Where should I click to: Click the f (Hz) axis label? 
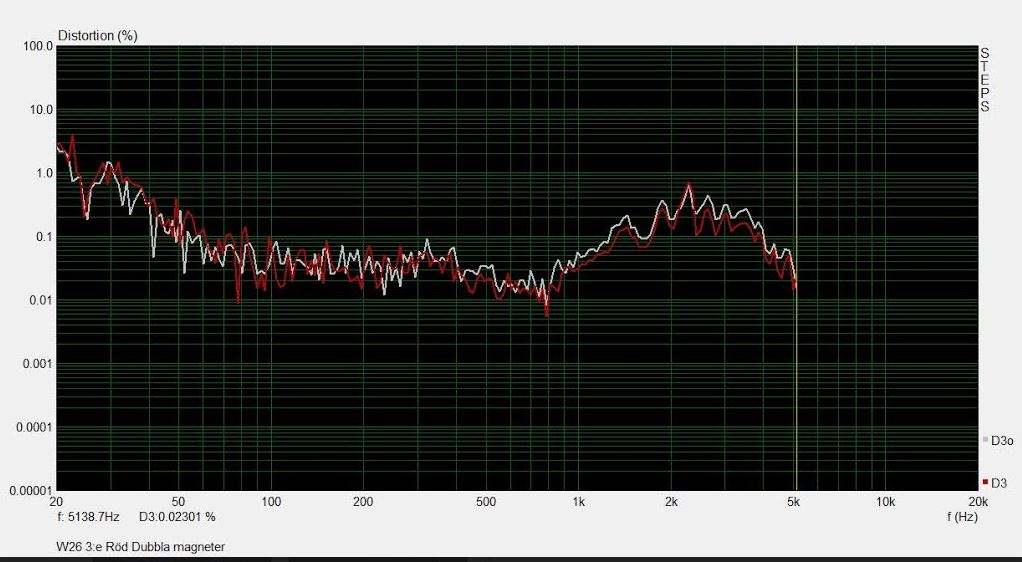point(961,517)
